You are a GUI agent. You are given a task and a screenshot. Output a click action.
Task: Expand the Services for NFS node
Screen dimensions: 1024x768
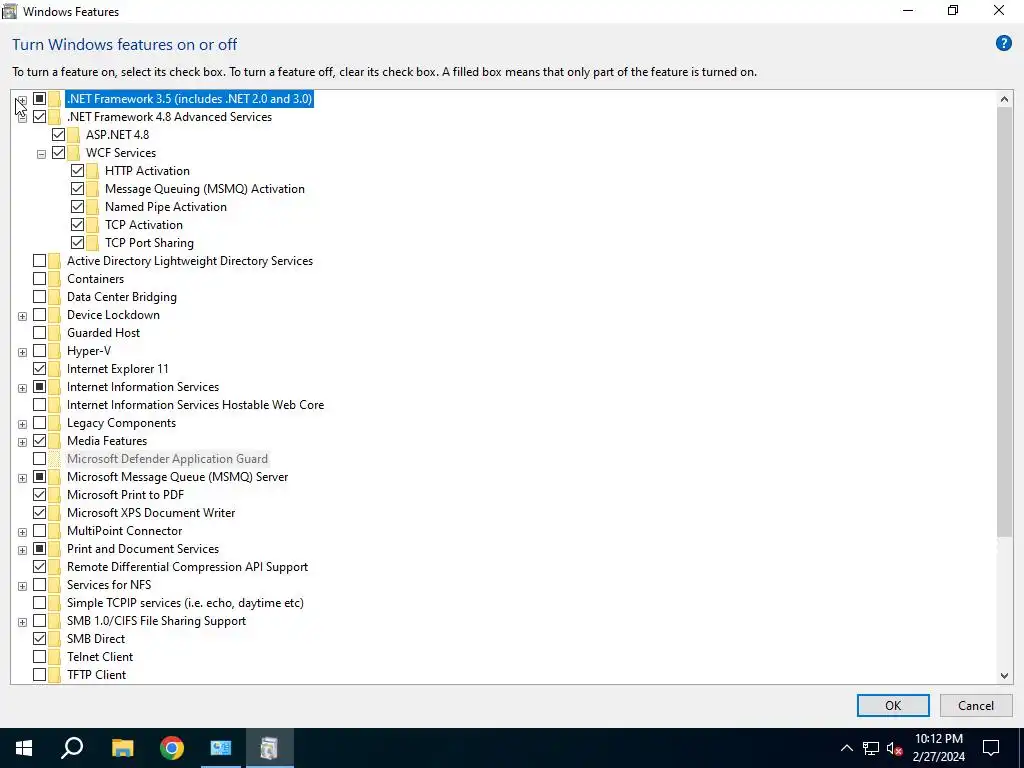22,586
